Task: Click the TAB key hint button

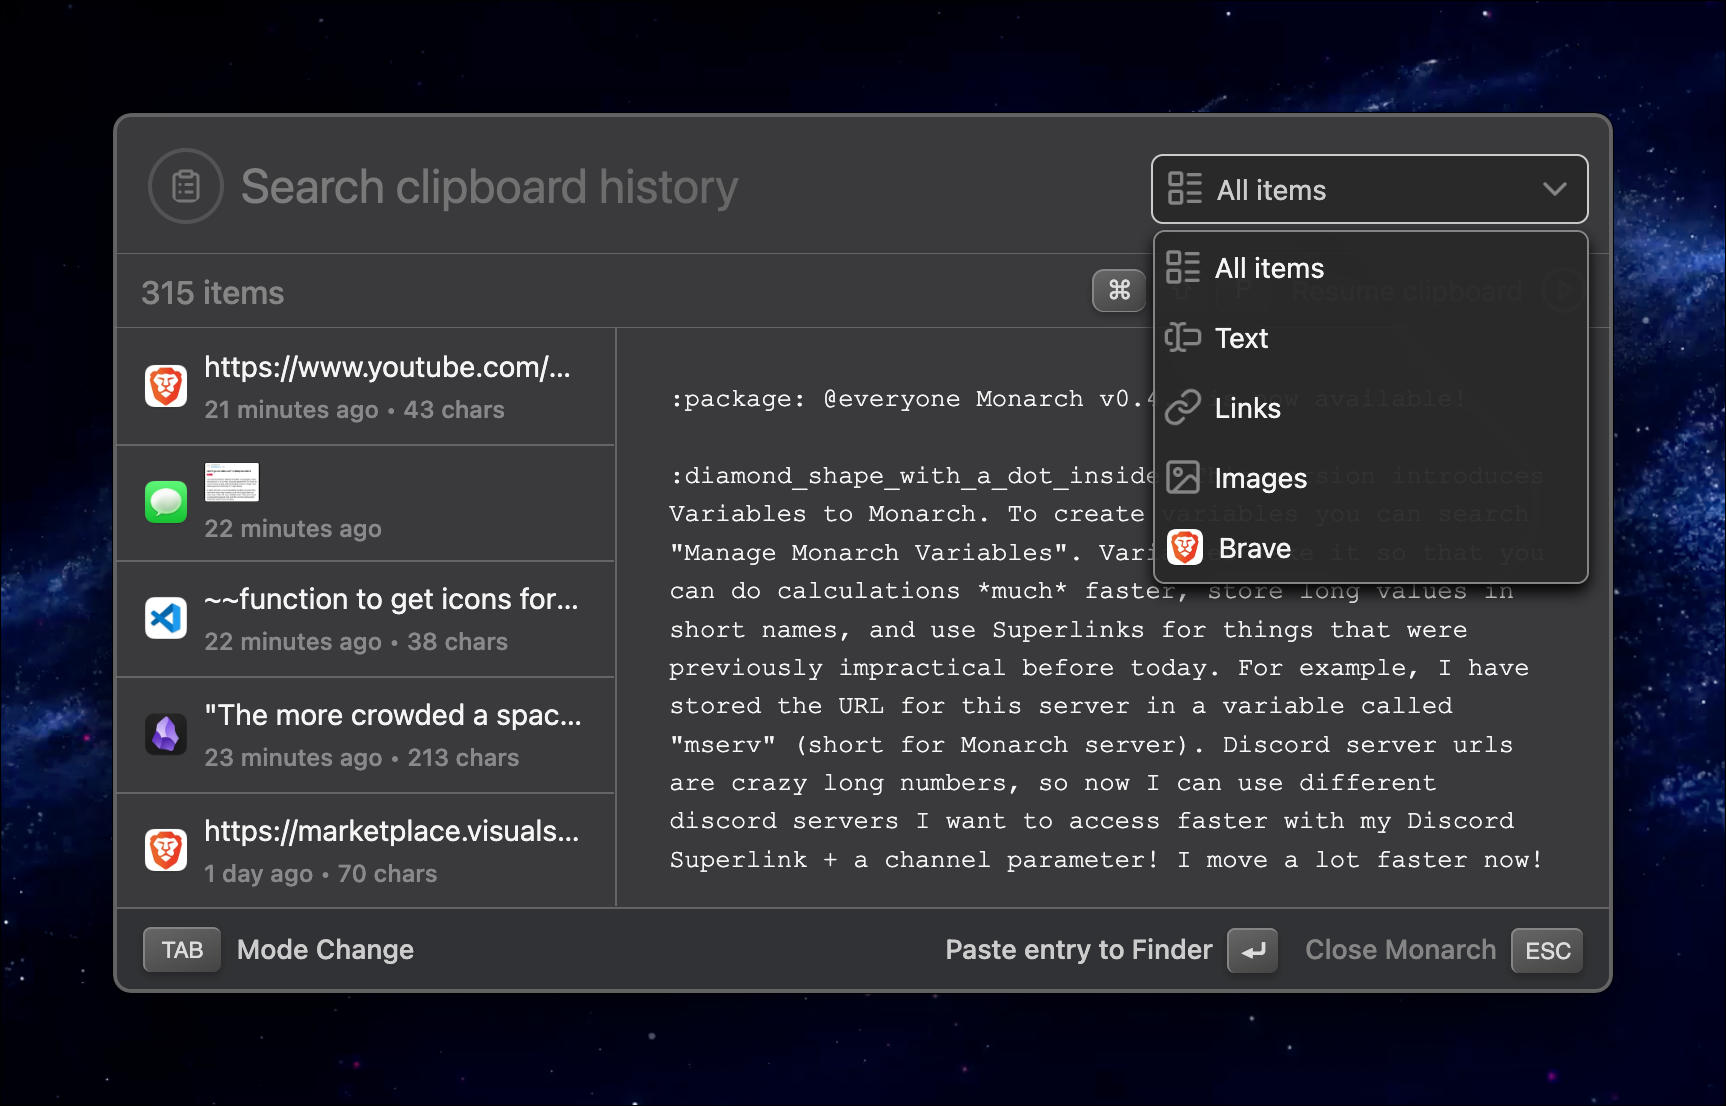Action: [x=182, y=950]
